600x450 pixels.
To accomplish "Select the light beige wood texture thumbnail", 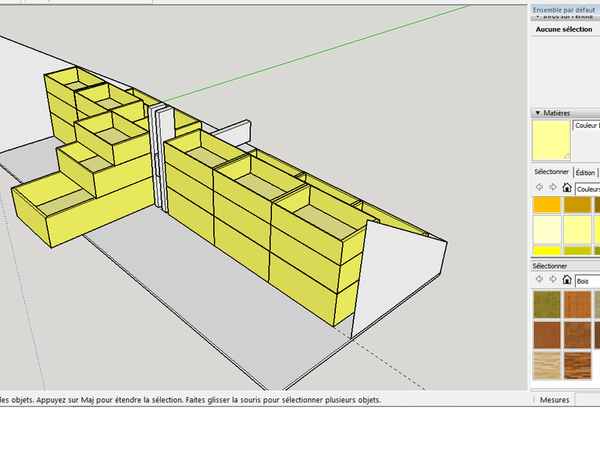I will 546,365.
